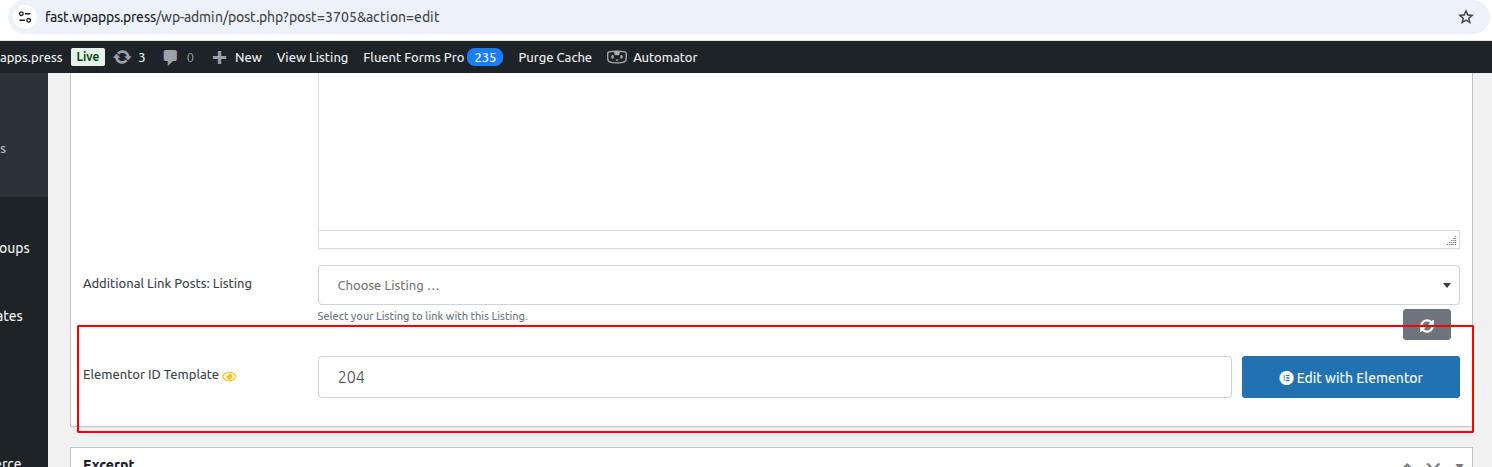Click the Automator robot icon
Image resolution: width=1492 pixels, height=467 pixels.
pyautogui.click(x=617, y=57)
